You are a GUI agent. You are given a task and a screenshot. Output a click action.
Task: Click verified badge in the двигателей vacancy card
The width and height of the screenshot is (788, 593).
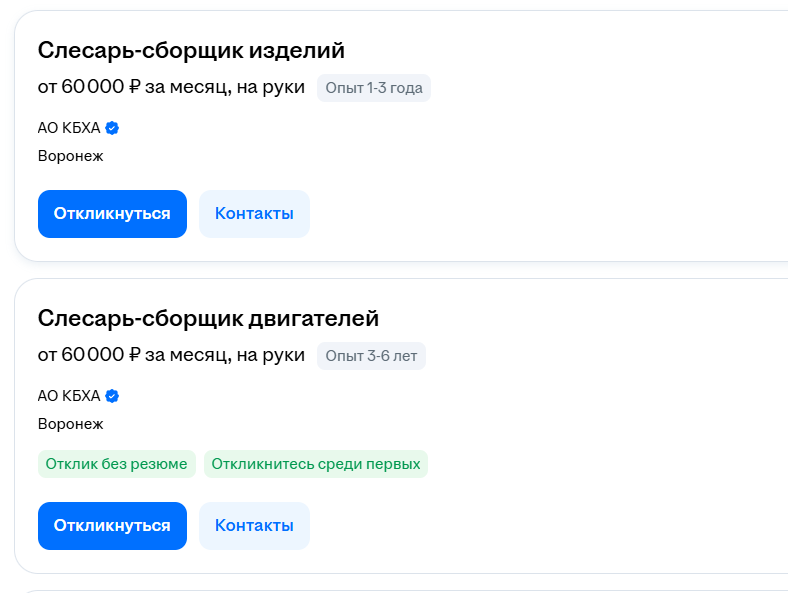pyautogui.click(x=112, y=396)
